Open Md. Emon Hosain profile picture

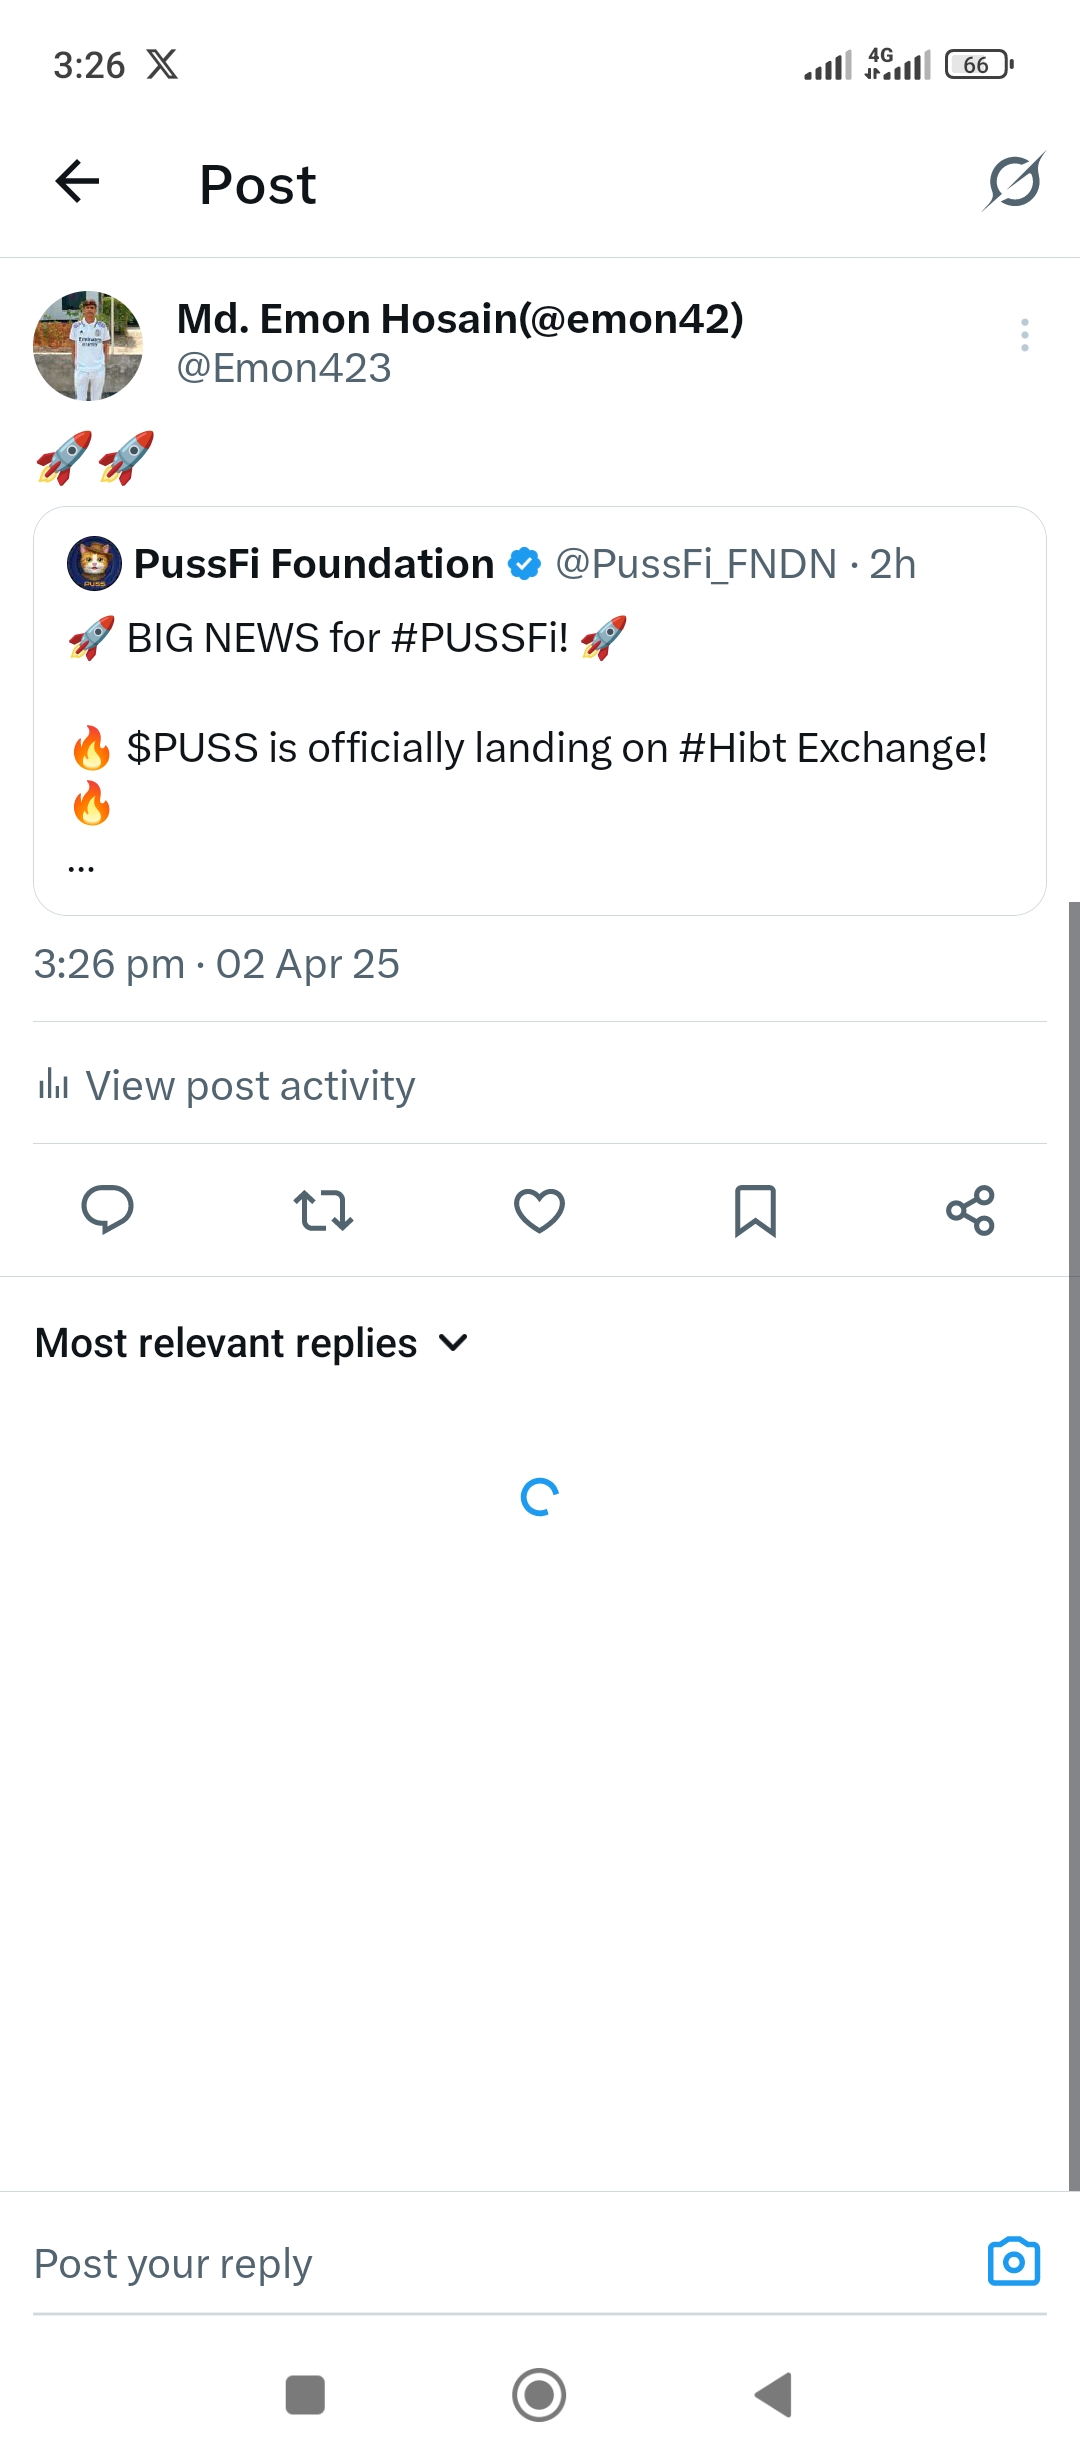click(x=88, y=346)
